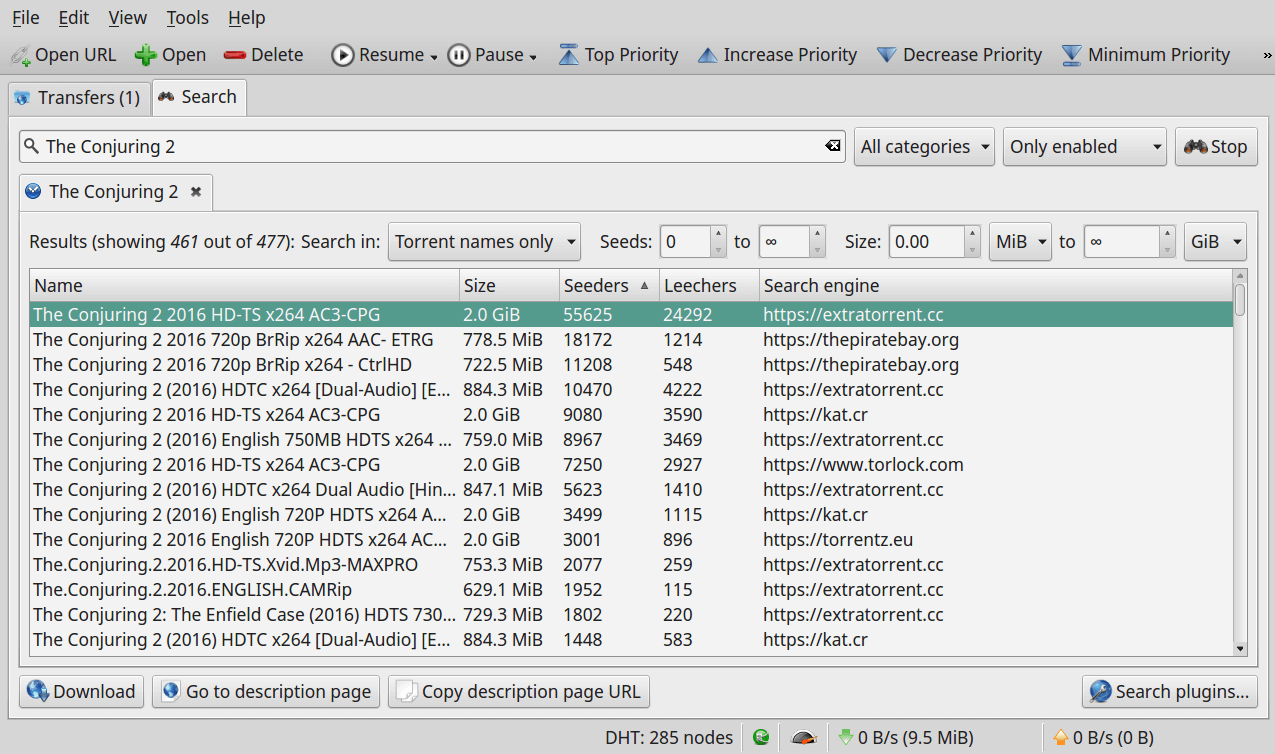Expand the Torrent names only dropdown
Screen dimensions: 1275x754
tap(484, 242)
